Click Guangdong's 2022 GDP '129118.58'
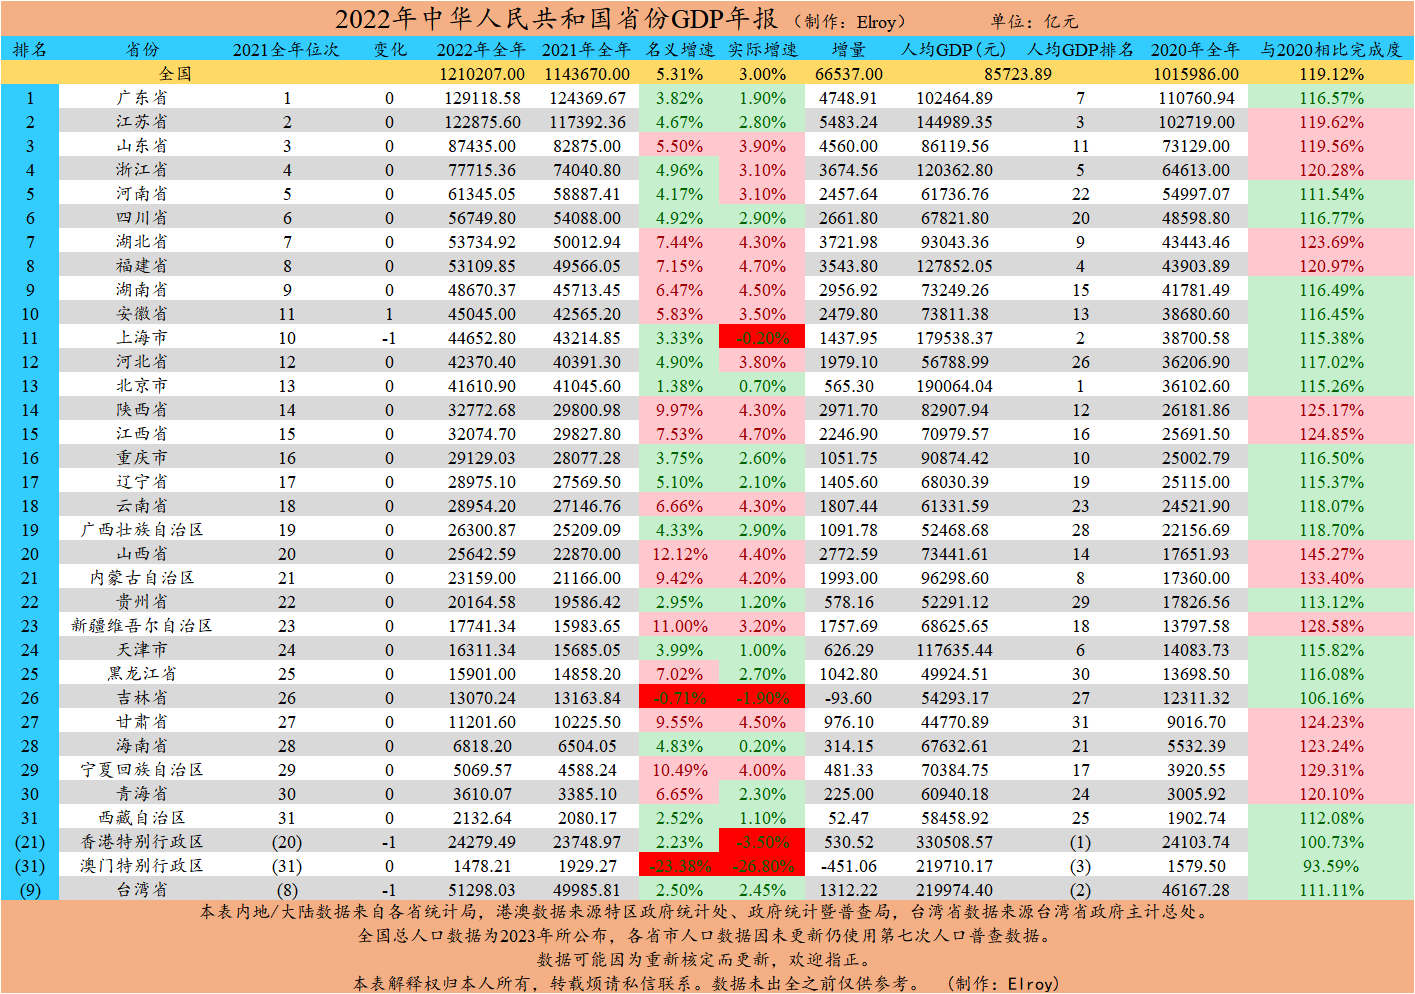Viewport: 1415px width, 994px height. pos(484,98)
